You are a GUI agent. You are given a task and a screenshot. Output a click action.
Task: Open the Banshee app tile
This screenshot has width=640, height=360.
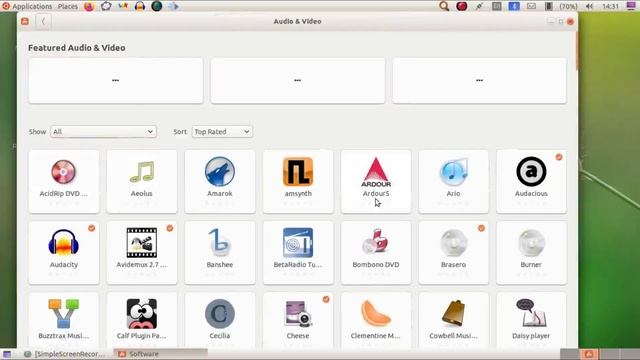tap(220, 253)
